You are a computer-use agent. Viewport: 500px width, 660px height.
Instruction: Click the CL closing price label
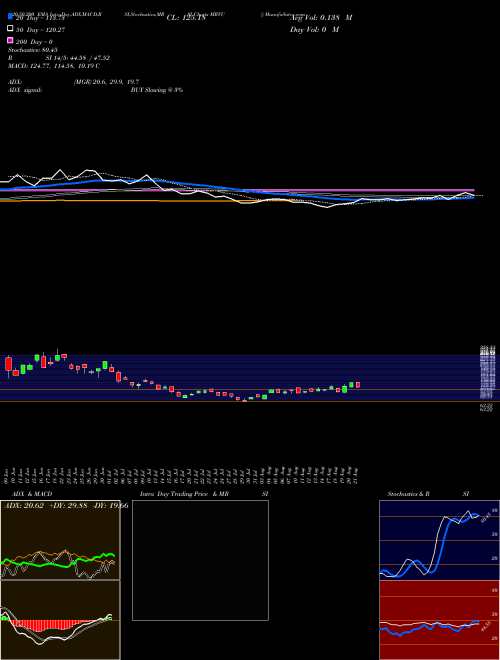(186, 18)
